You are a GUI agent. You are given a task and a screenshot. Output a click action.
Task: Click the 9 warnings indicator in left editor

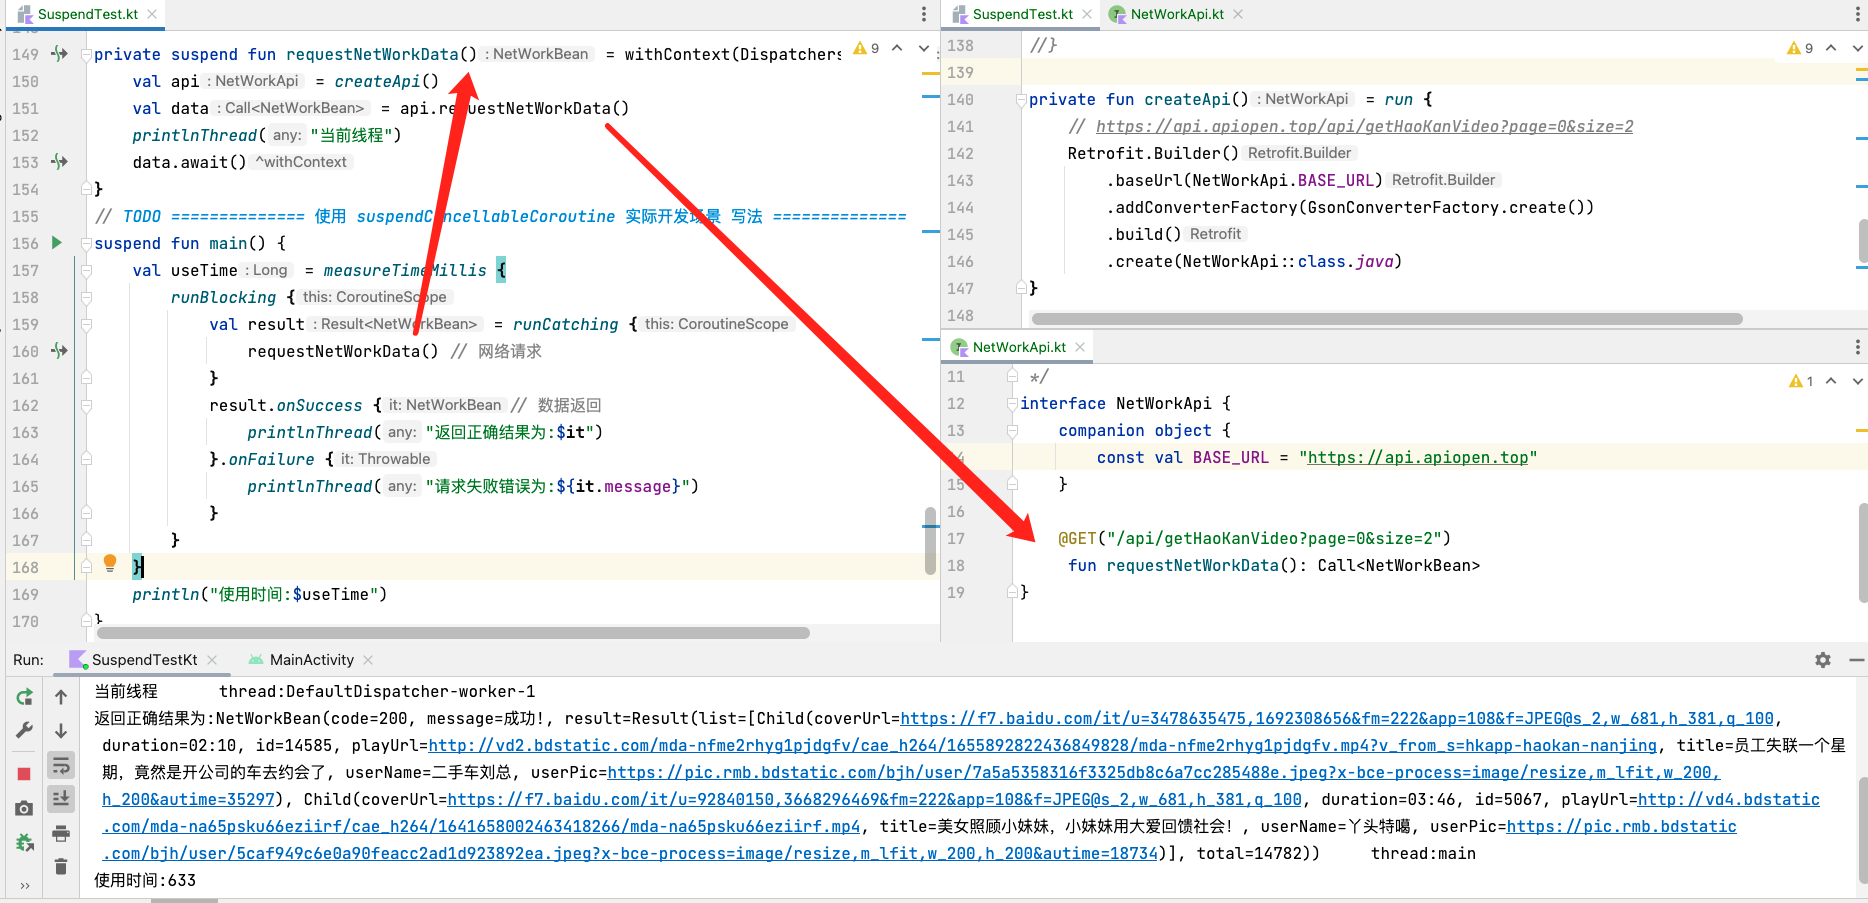867,48
